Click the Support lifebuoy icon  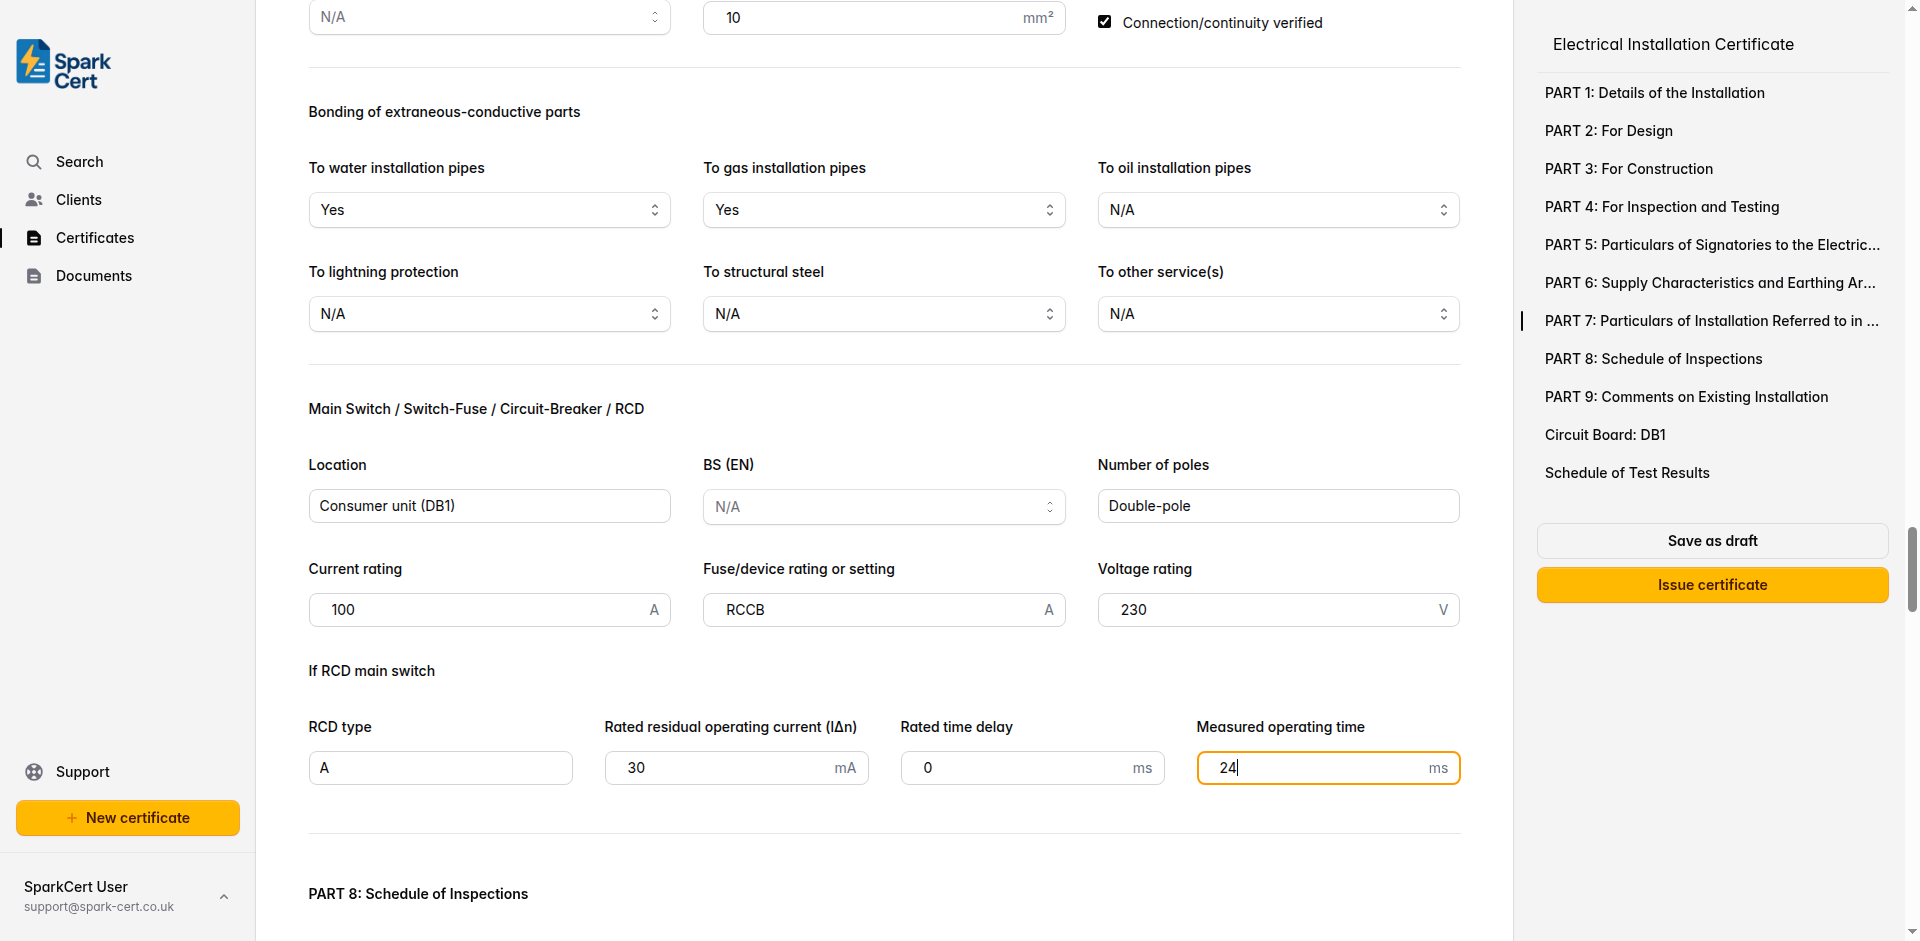(34, 772)
